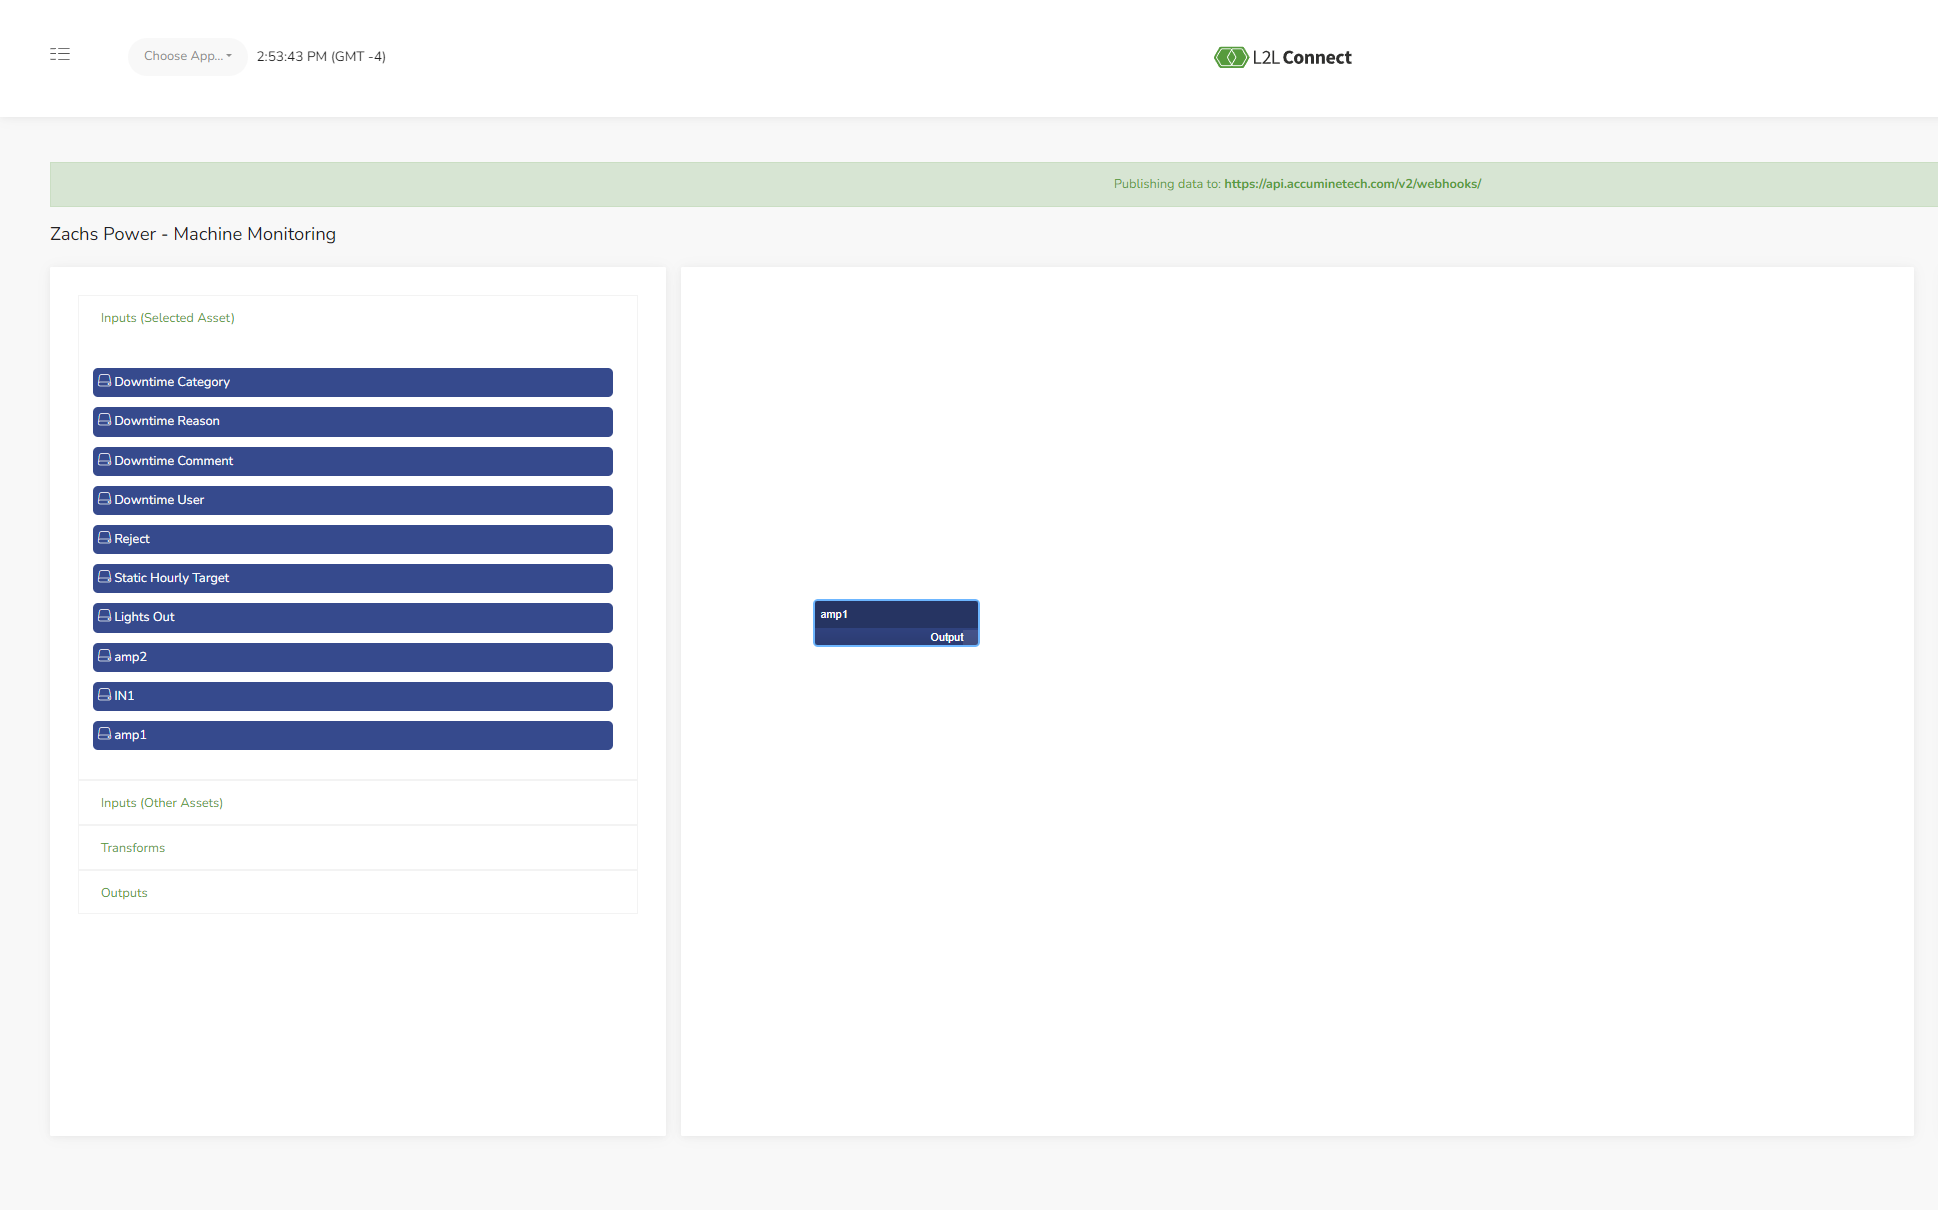Viewport: 1938px width, 1210px height.
Task: Click the Output port on the amp1 node
Action: click(x=947, y=636)
